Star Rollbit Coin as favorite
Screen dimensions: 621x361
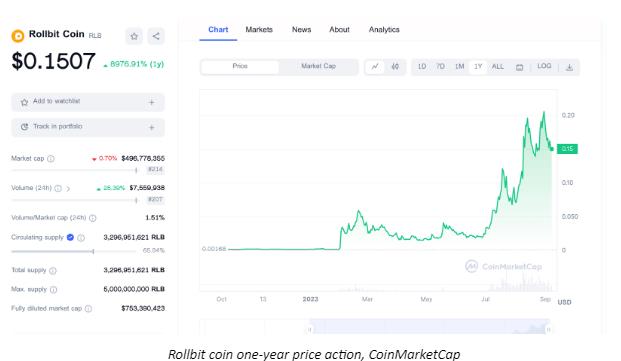pos(134,36)
